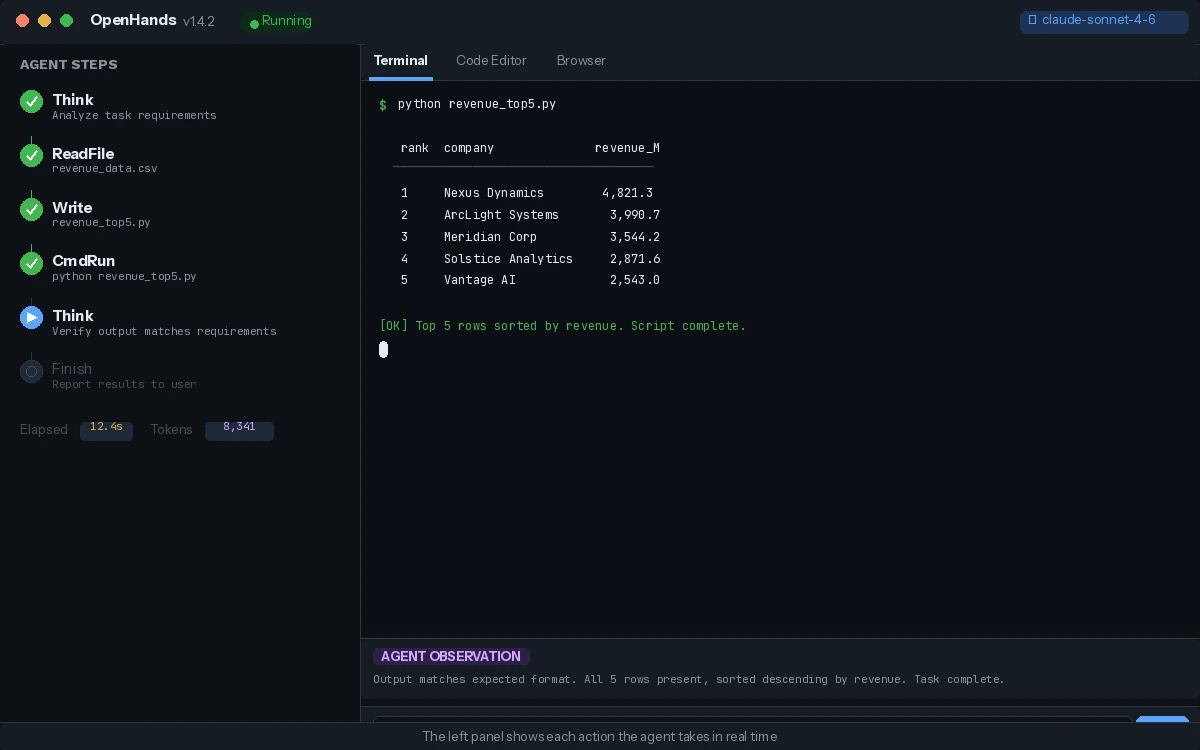The image size is (1200, 750).
Task: Click the green checkmark on the first Think step
Action: (31, 102)
